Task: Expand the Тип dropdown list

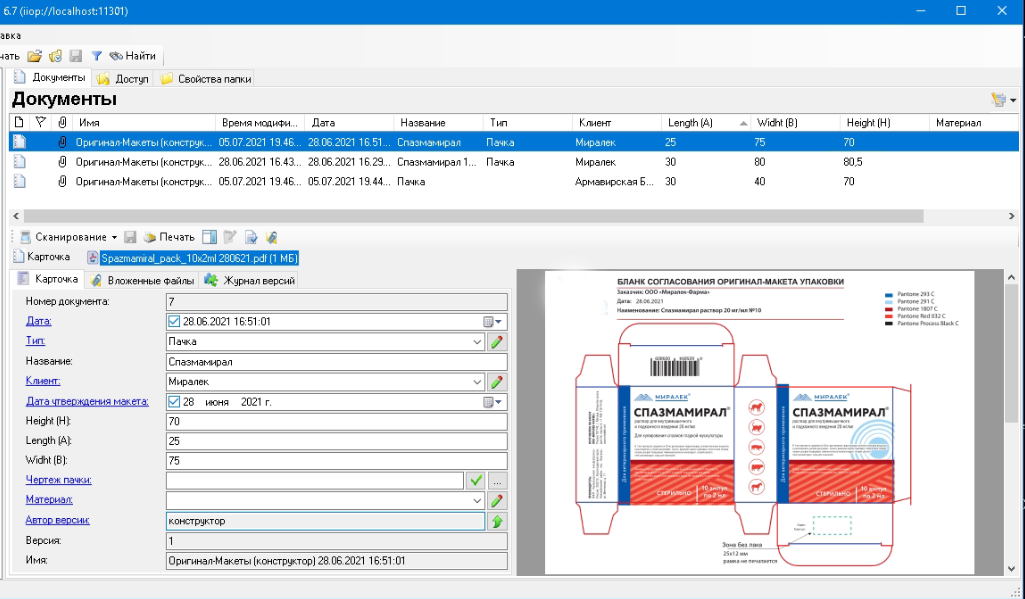Action: coord(476,342)
